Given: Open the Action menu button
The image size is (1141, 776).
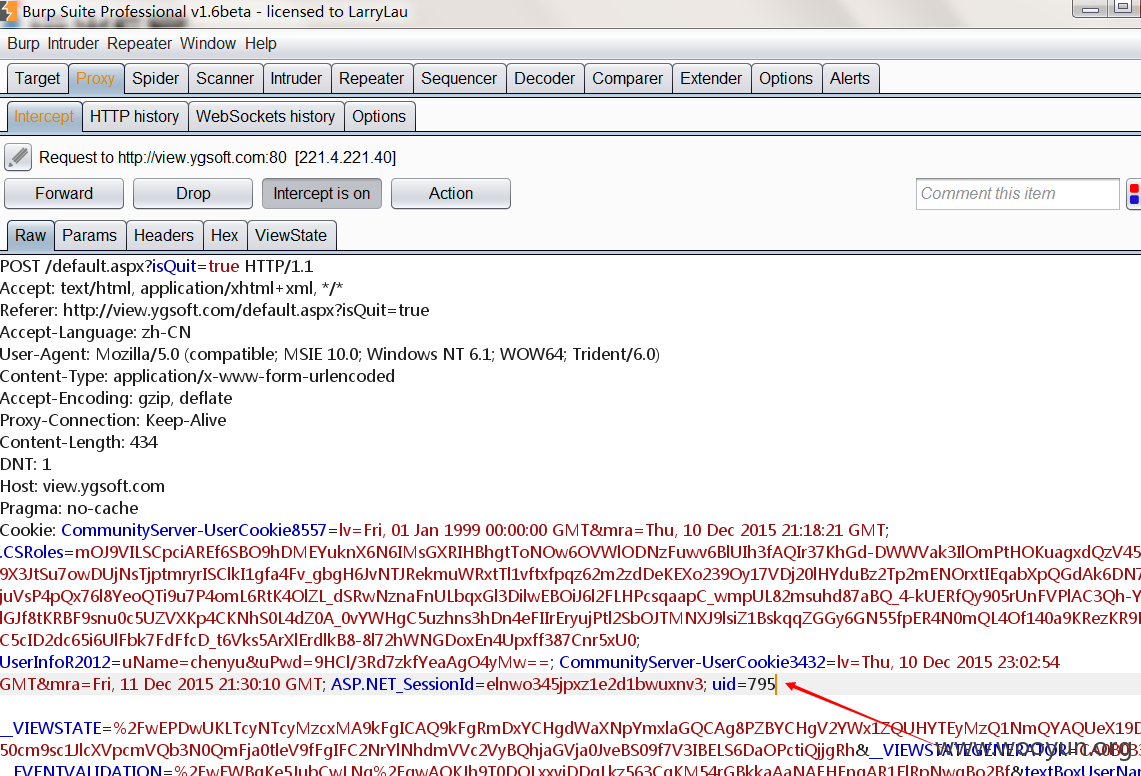Looking at the screenshot, I should pyautogui.click(x=450, y=194).
